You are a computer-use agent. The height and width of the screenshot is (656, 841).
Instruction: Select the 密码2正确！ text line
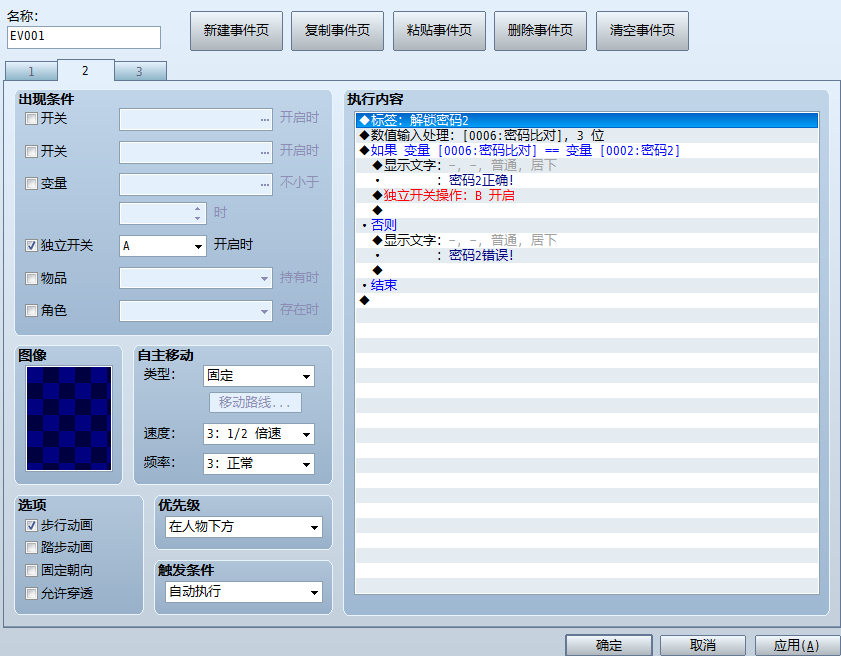coord(587,180)
